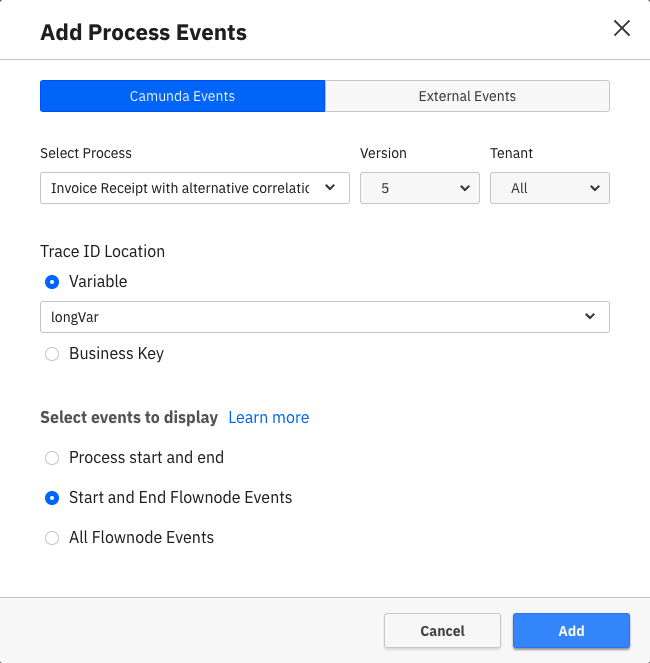The height and width of the screenshot is (663, 650).
Task: Expand the Tenant dropdown showing All
Action: click(548, 188)
